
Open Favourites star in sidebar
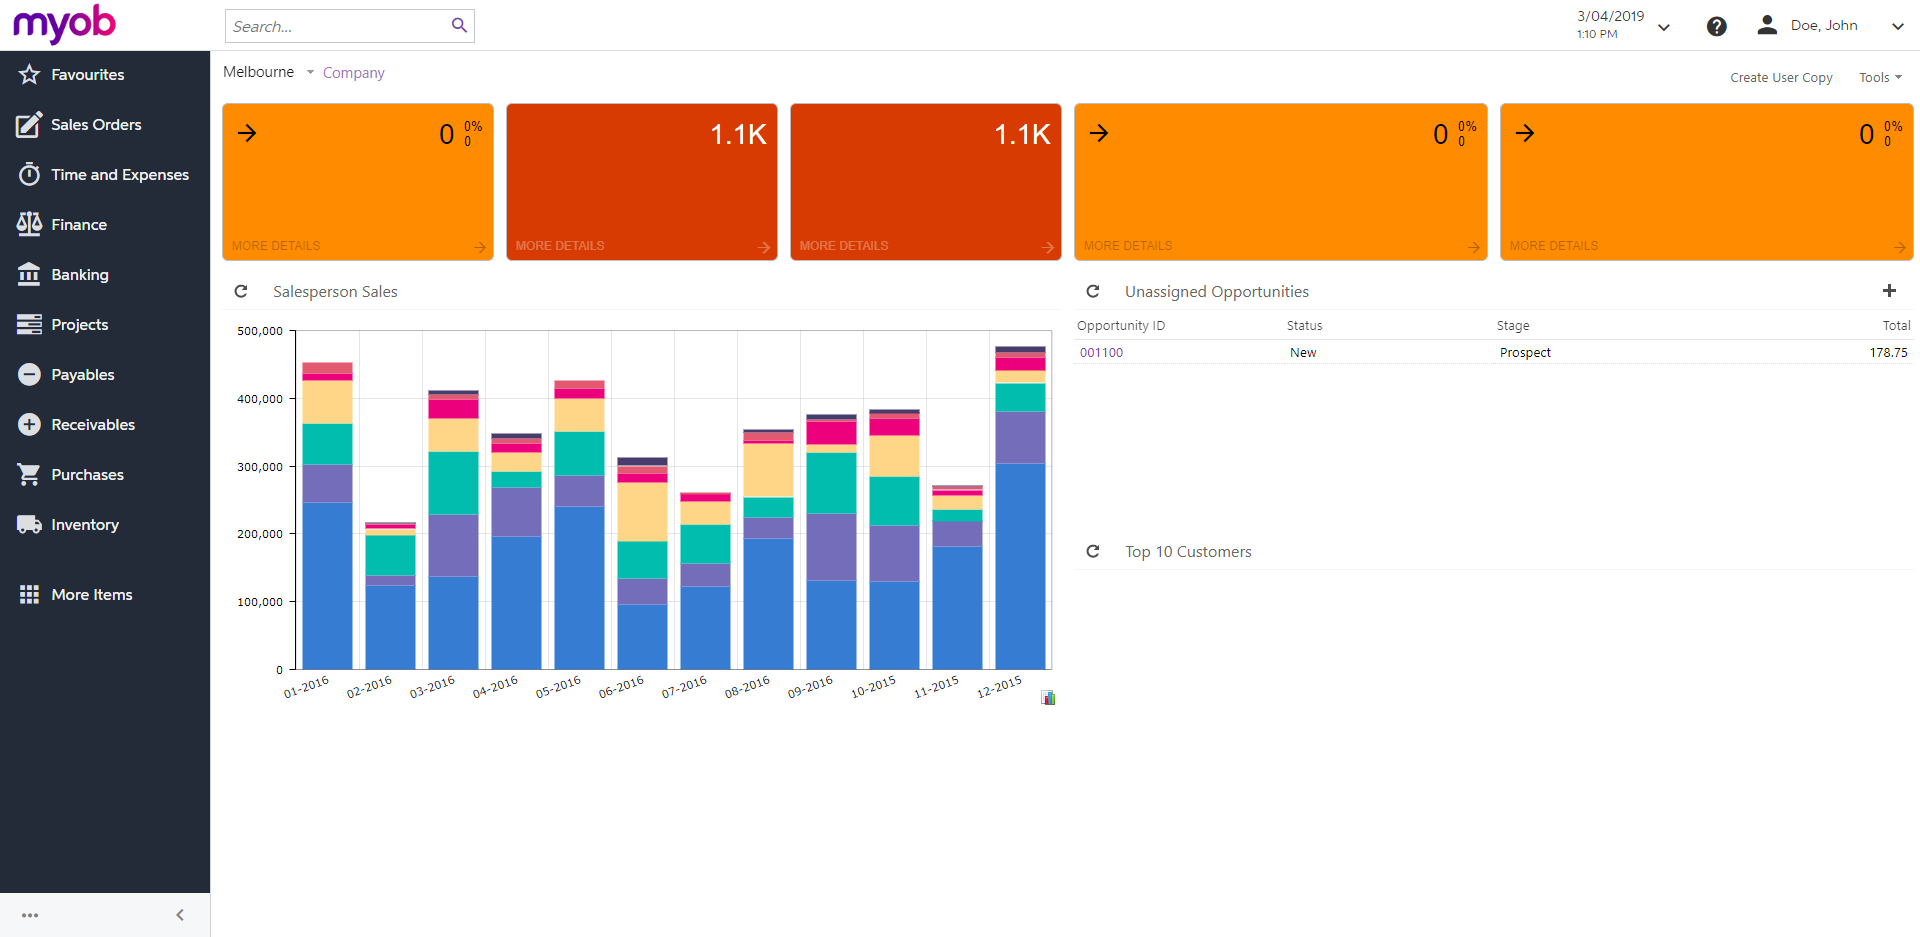[x=30, y=75]
